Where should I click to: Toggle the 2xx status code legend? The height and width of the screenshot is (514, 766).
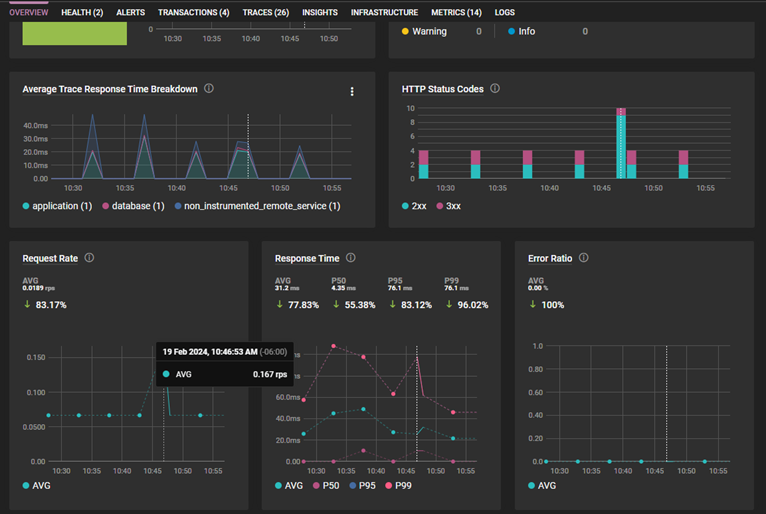414,206
